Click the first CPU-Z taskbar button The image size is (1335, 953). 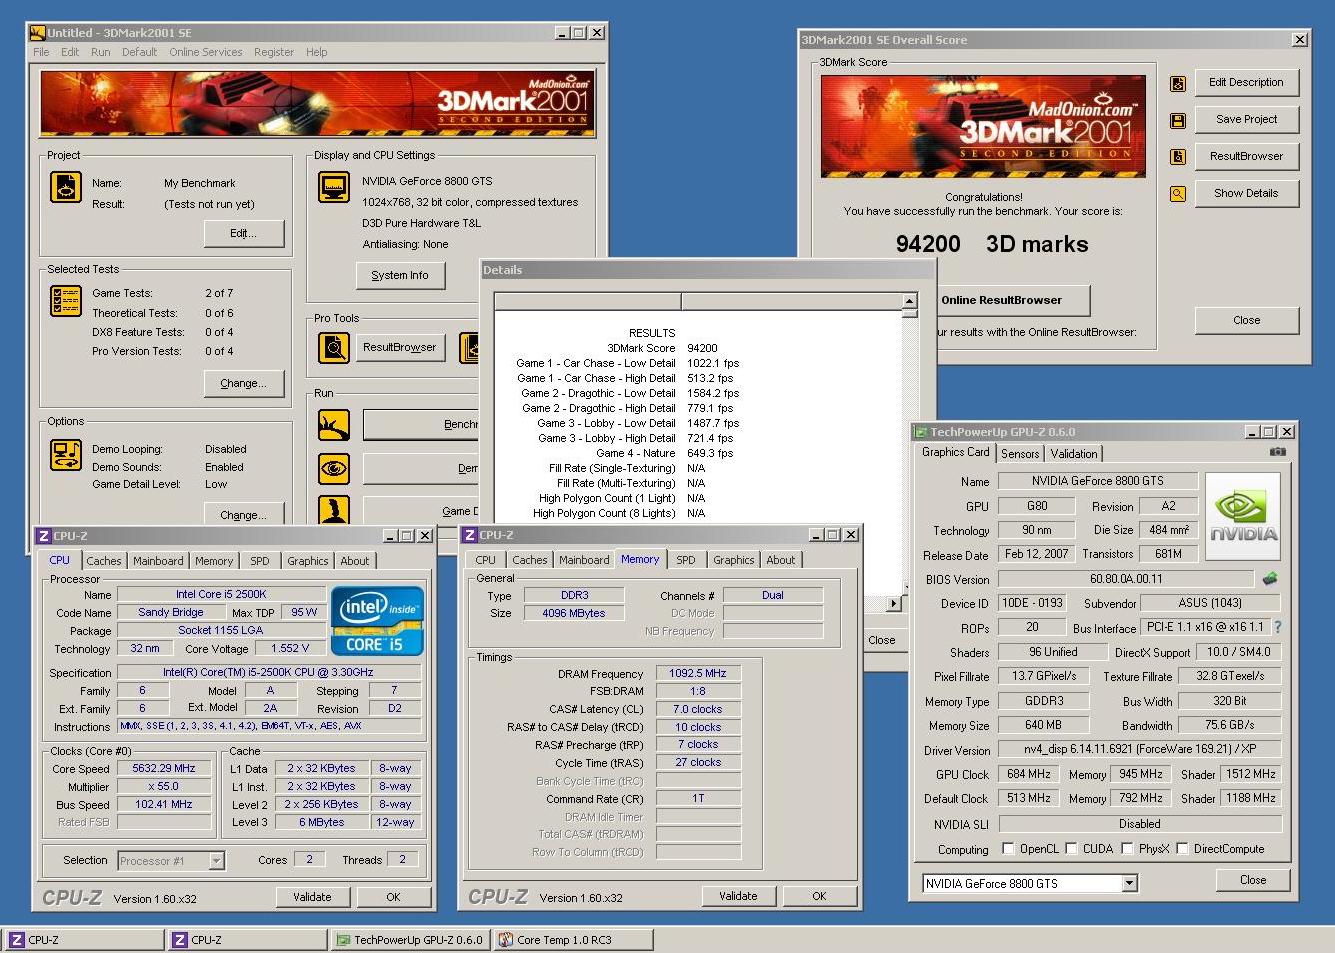pyautogui.click(x=85, y=940)
